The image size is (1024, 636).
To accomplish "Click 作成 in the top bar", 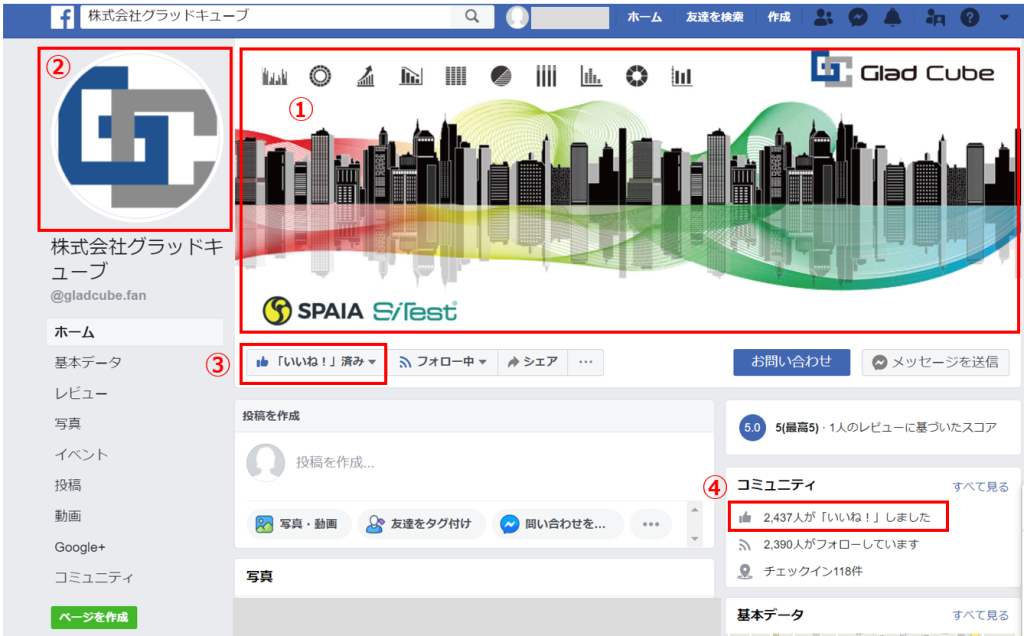I will click(778, 18).
